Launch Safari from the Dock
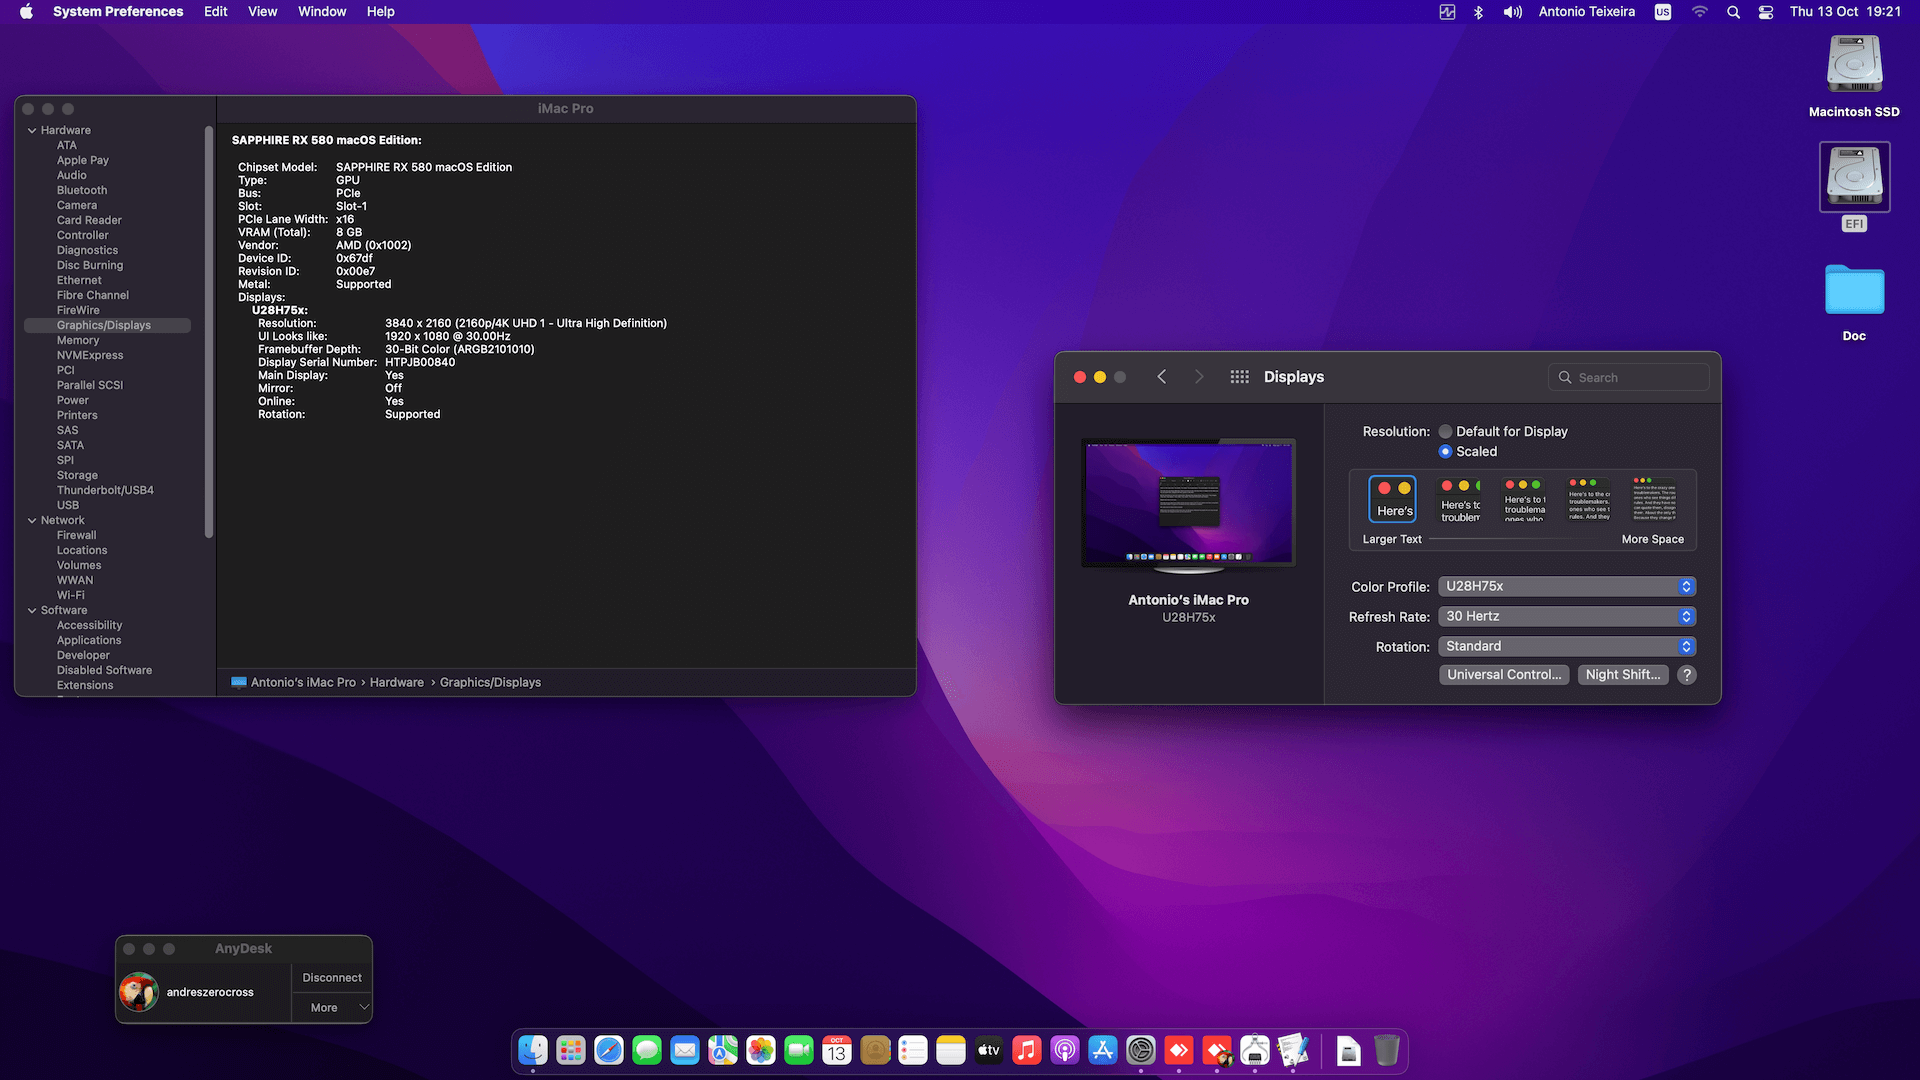 [609, 1050]
